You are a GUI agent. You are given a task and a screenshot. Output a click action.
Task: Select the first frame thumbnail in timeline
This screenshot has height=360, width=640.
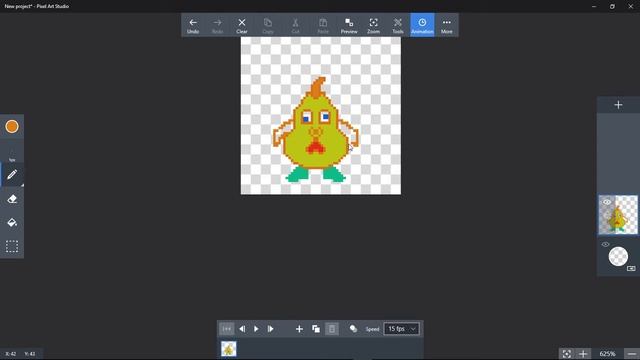point(229,349)
